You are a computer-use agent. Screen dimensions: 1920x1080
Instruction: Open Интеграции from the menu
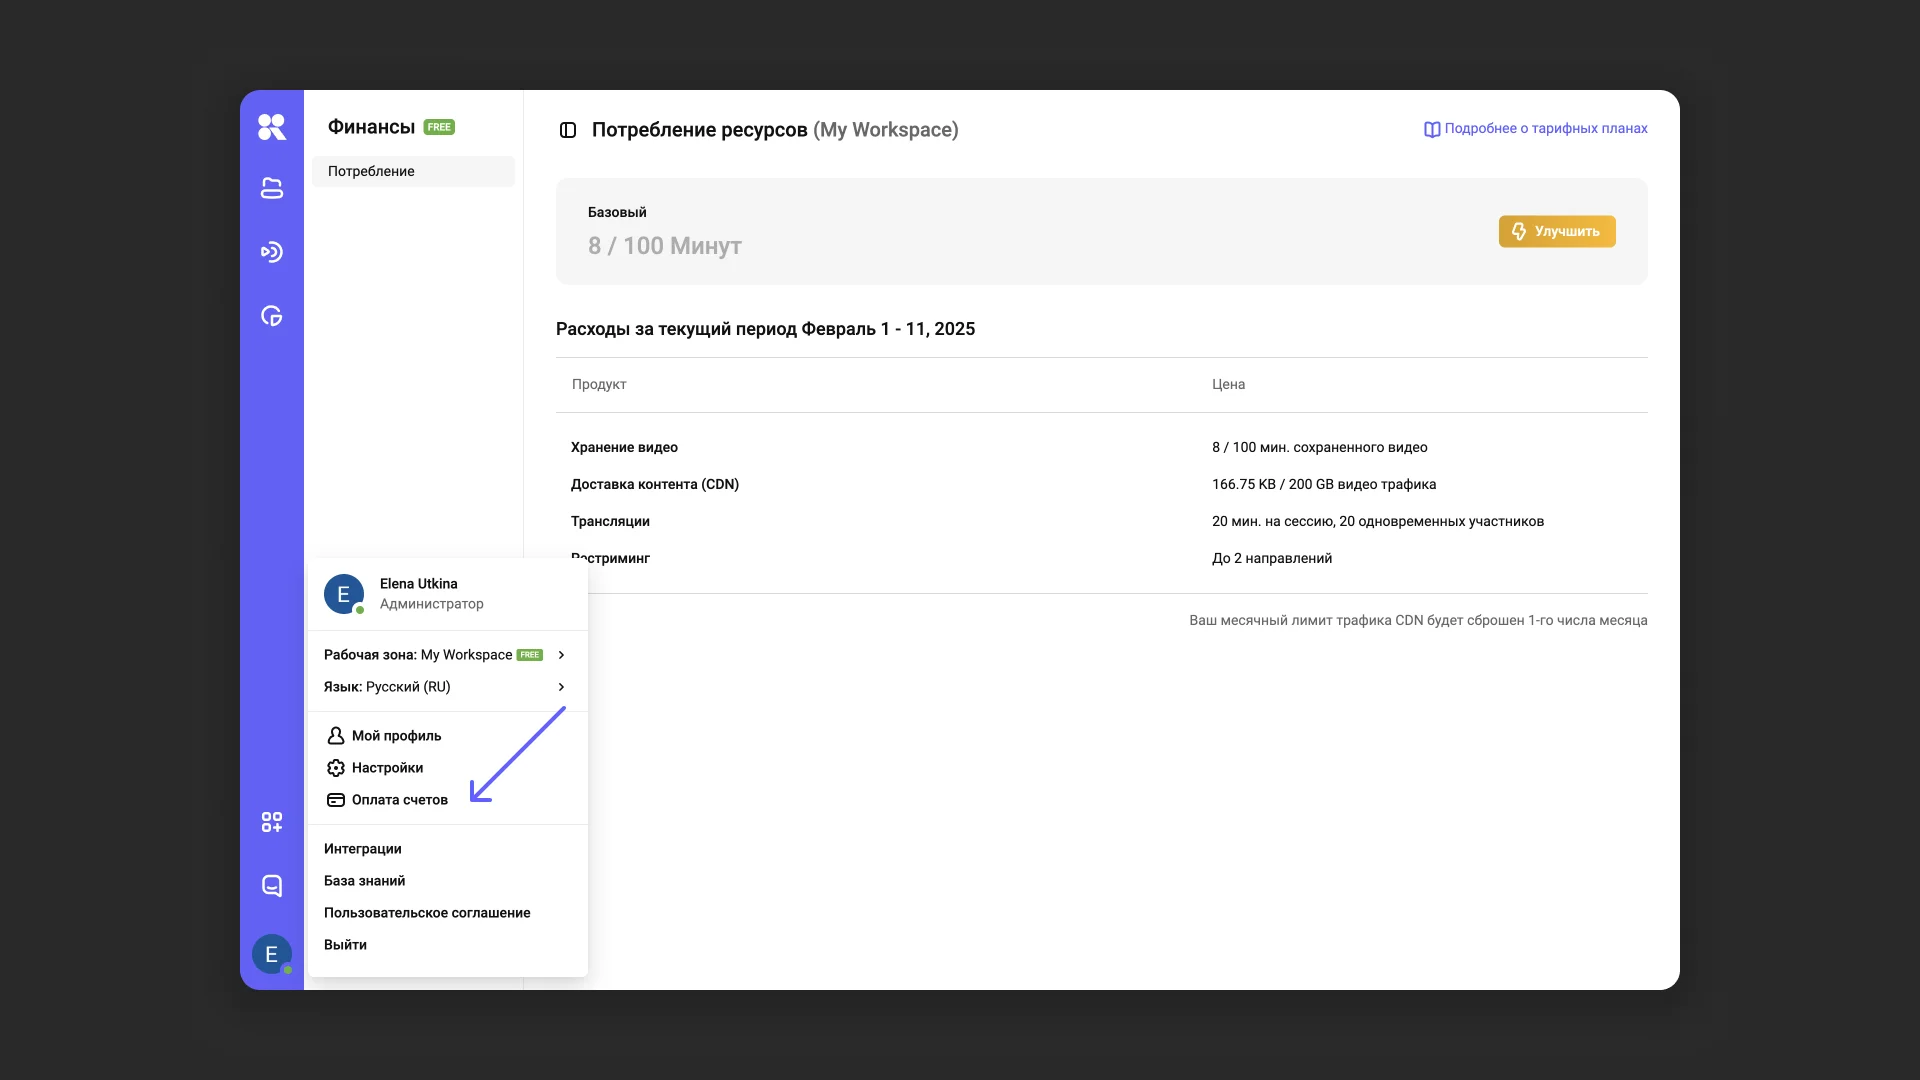pyautogui.click(x=363, y=849)
